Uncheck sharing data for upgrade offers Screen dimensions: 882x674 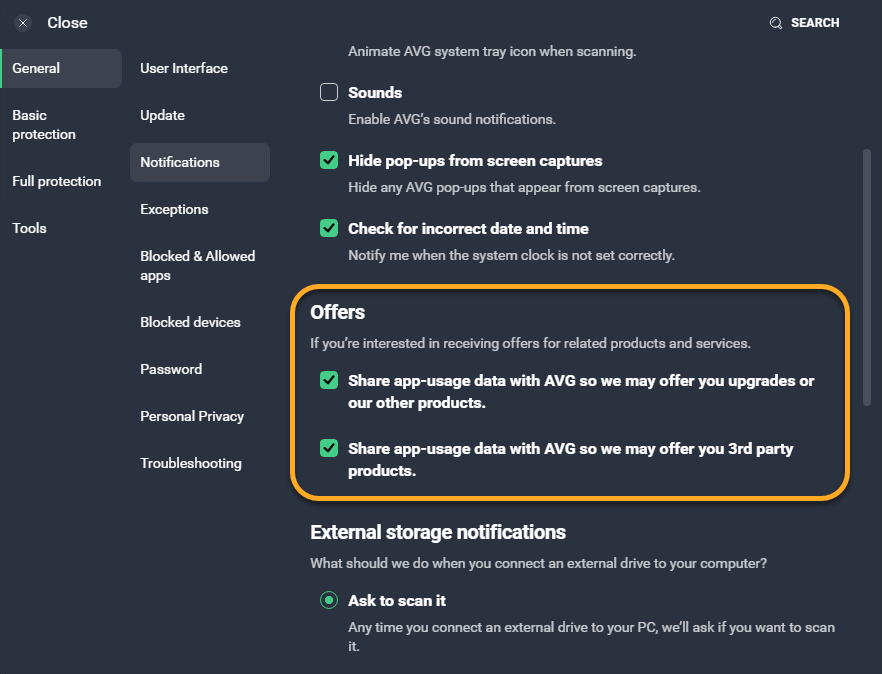(329, 381)
